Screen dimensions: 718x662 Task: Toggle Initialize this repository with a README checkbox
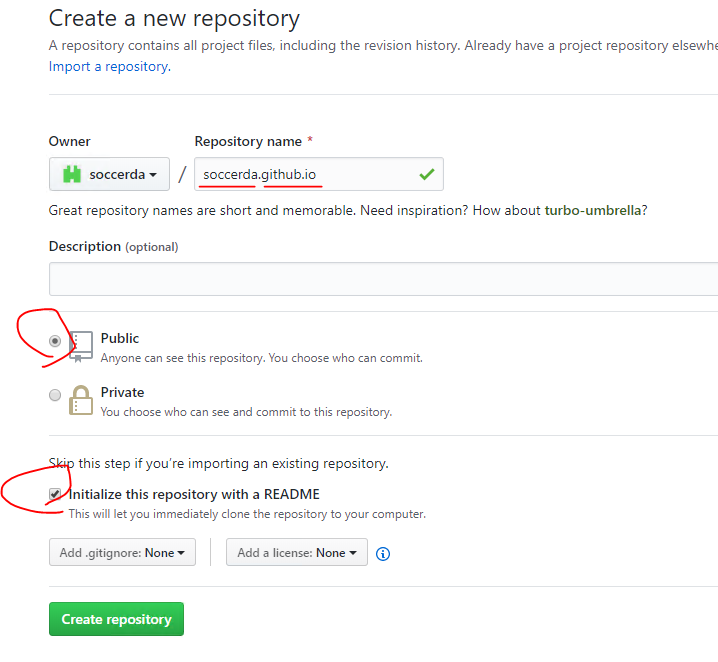pyautogui.click(x=55, y=494)
